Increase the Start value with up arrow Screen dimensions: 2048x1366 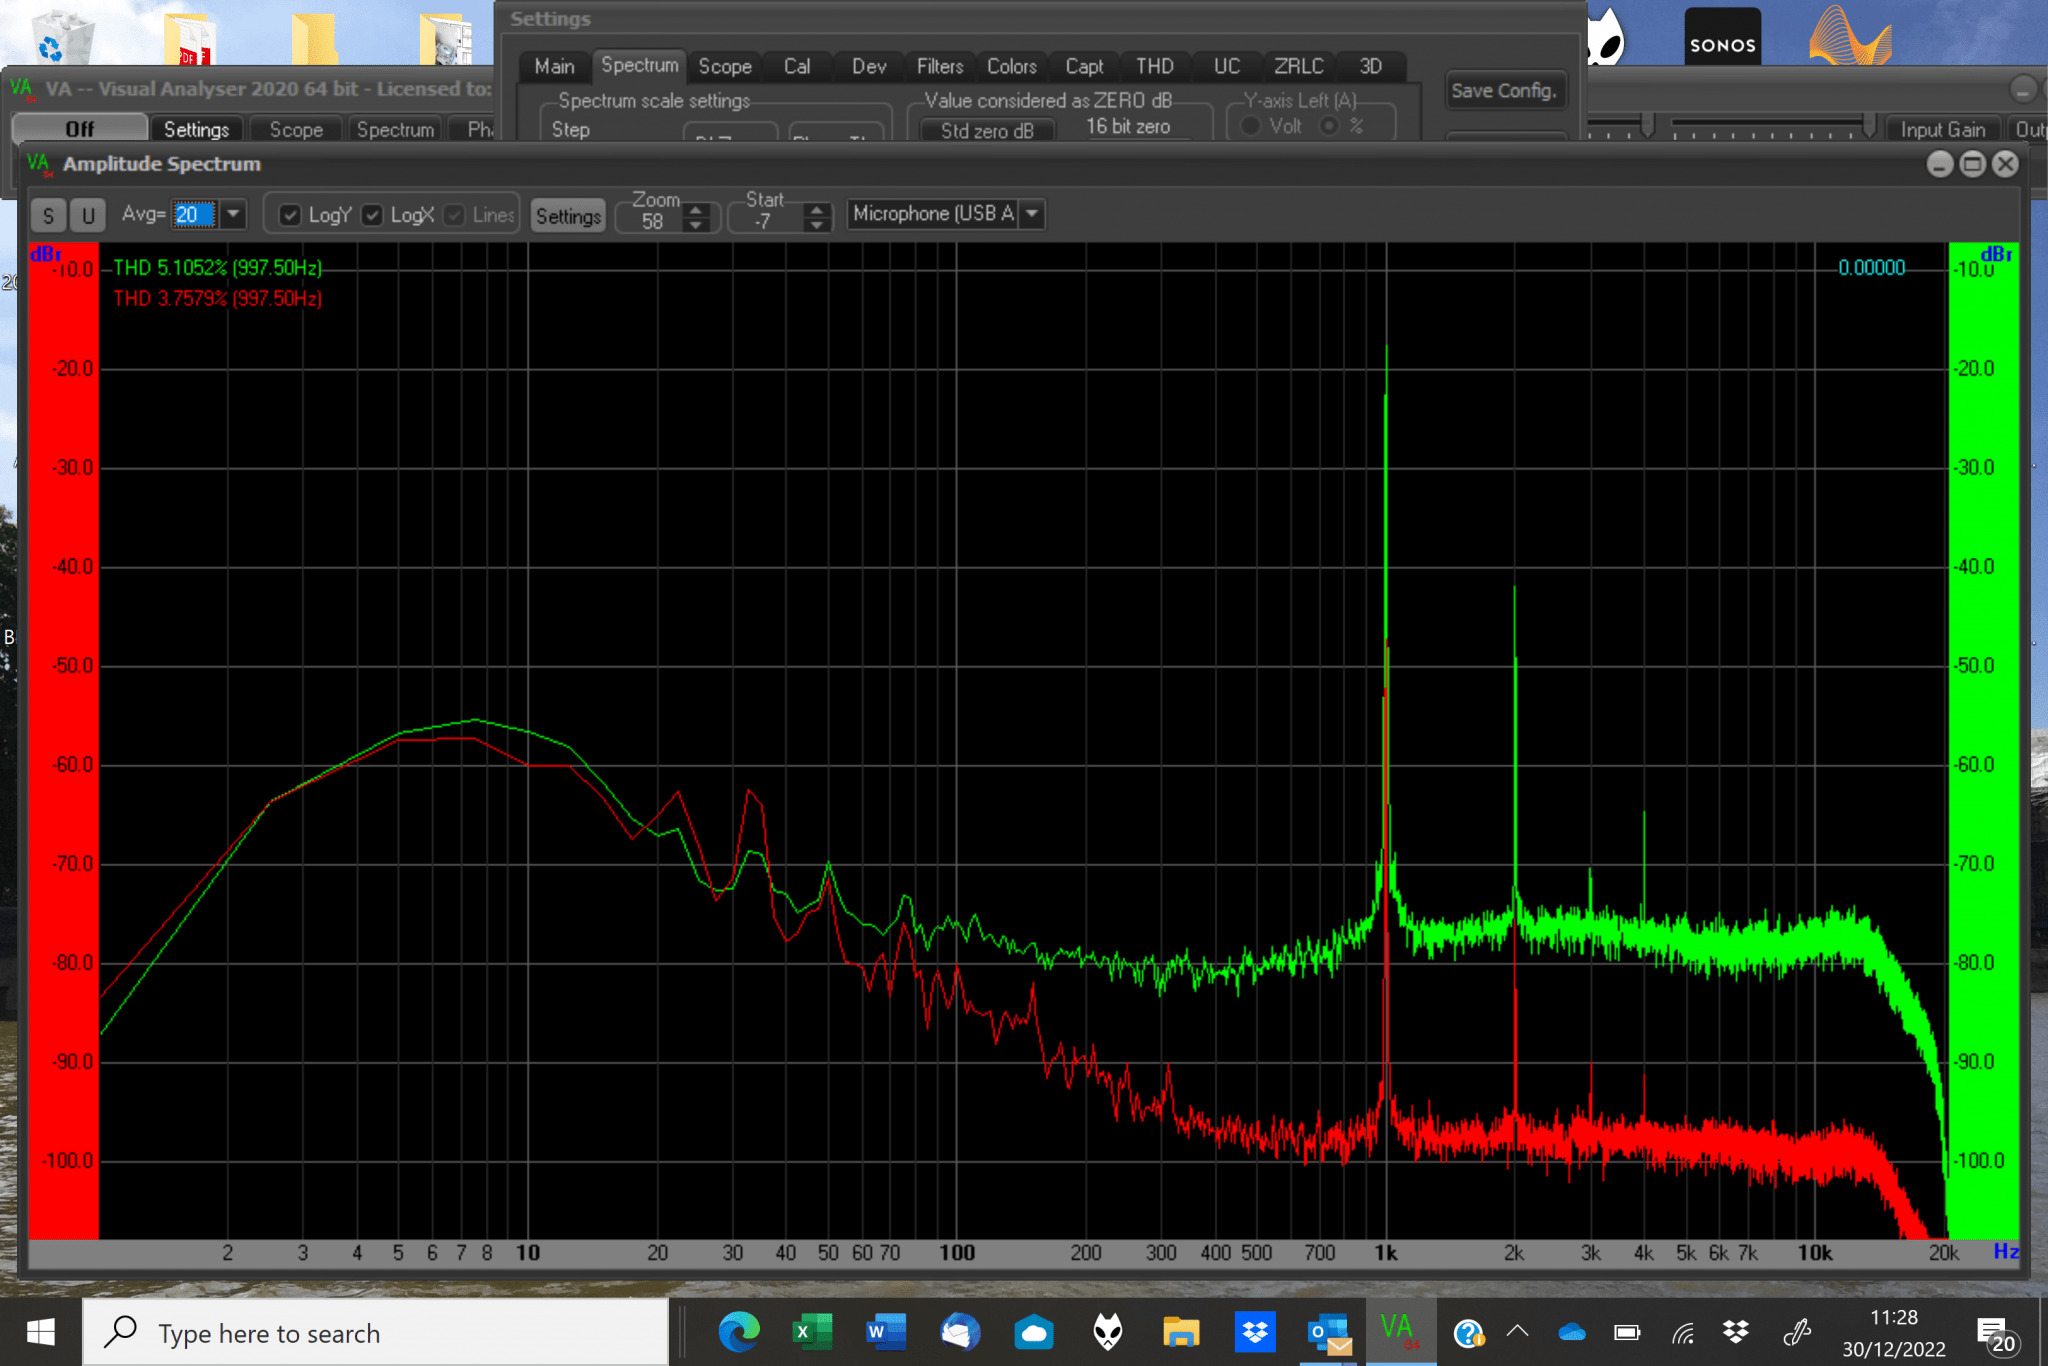tap(817, 209)
